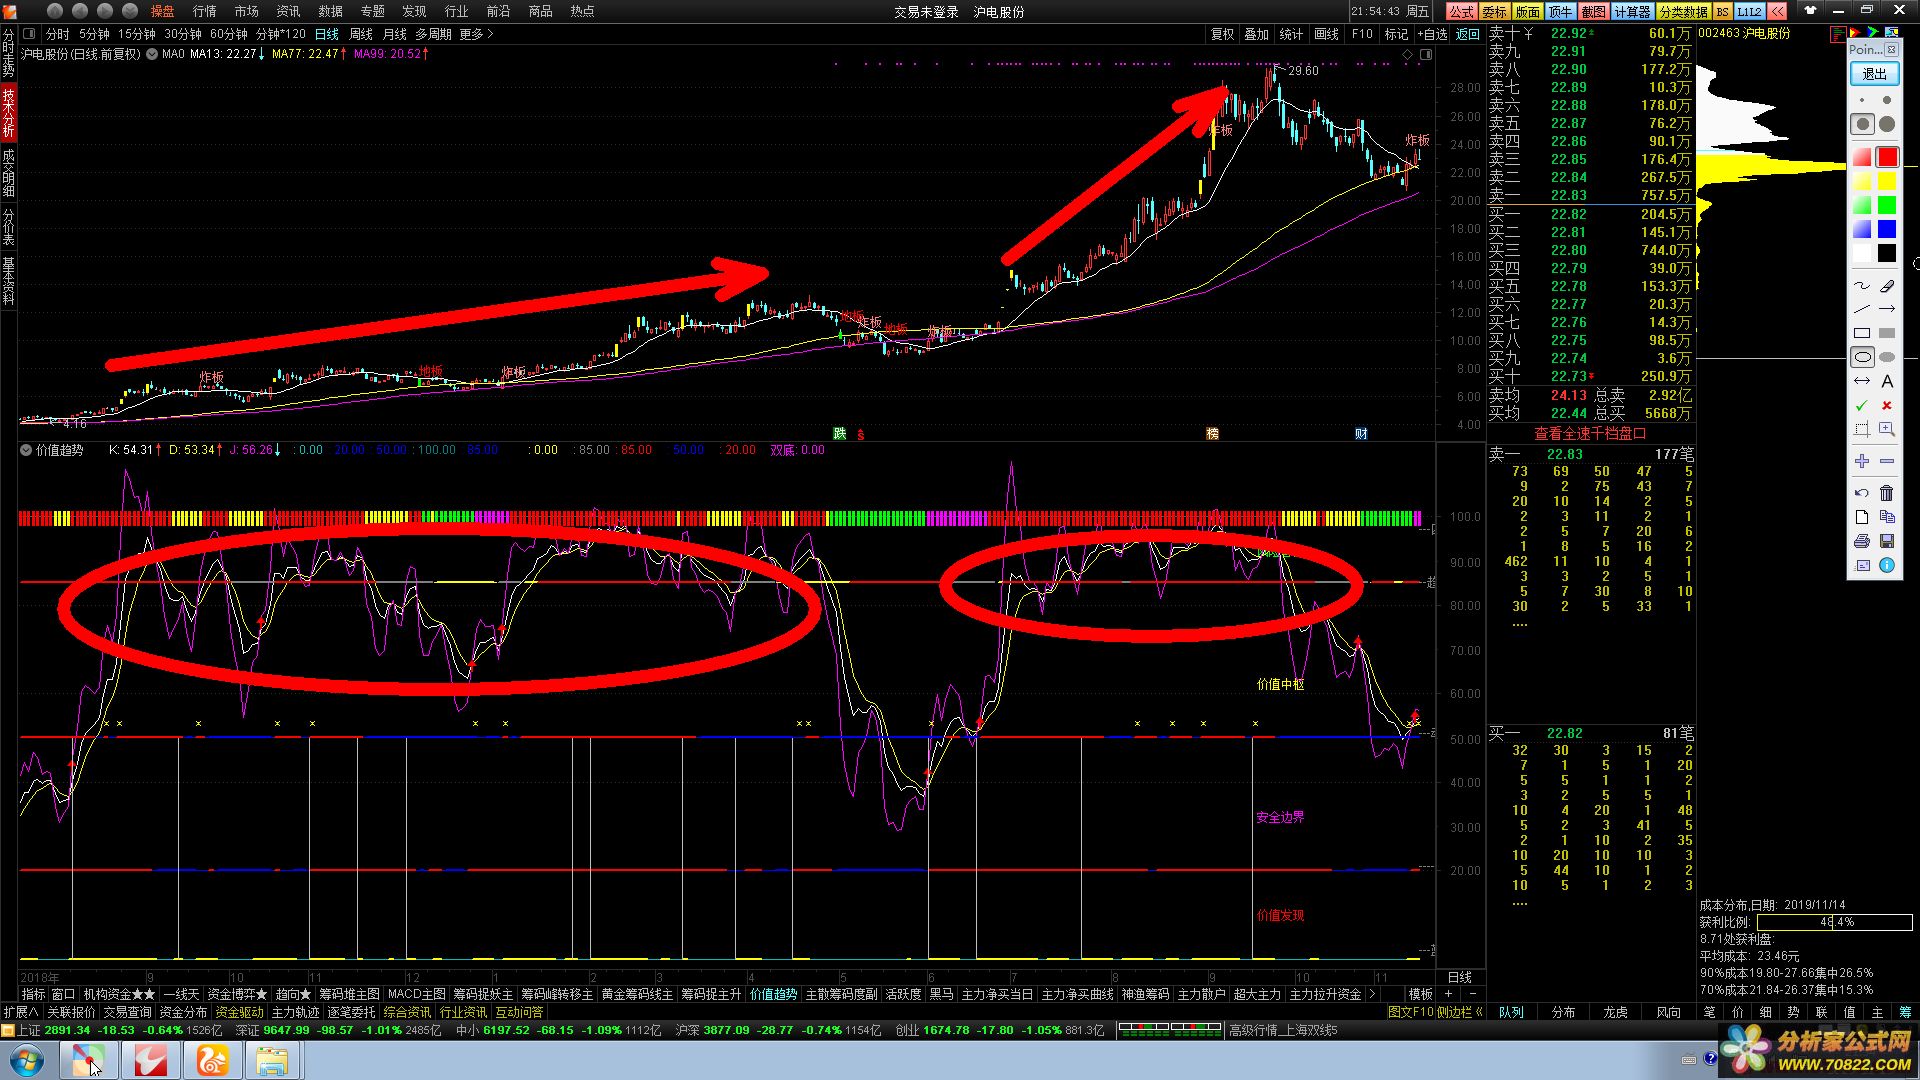Select the MACD主图 indicator tab
The width and height of the screenshot is (1920, 1080).
tap(416, 994)
